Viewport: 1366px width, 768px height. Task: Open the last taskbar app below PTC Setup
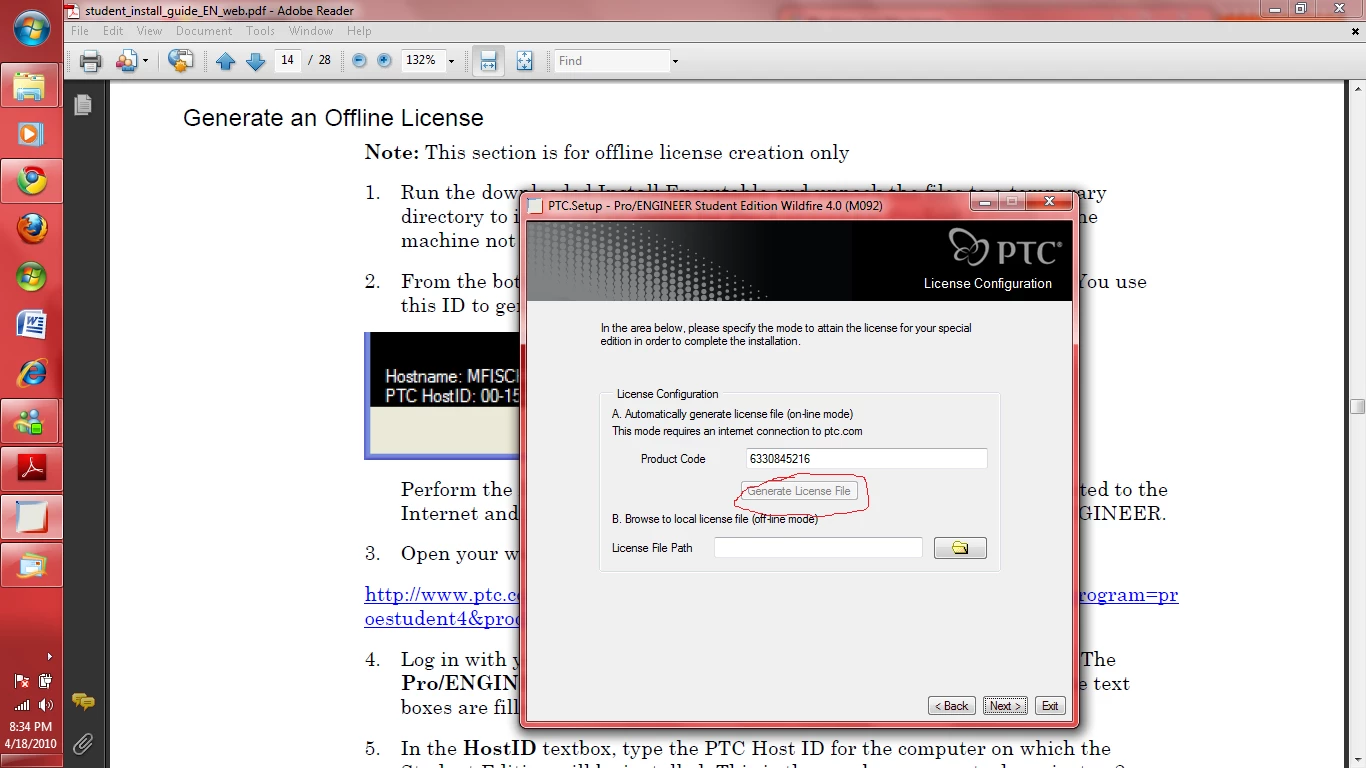coord(31,565)
